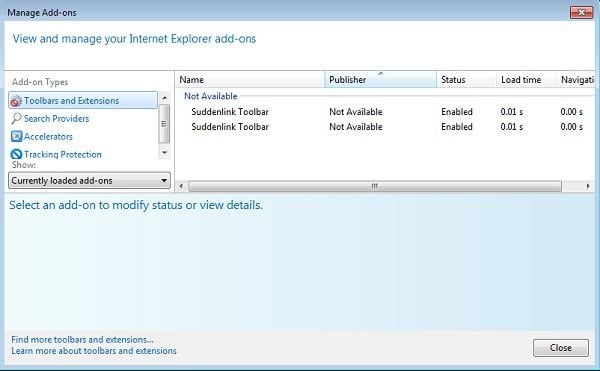Click the Close button
Image resolution: width=600 pixels, height=371 pixels.
(561, 348)
